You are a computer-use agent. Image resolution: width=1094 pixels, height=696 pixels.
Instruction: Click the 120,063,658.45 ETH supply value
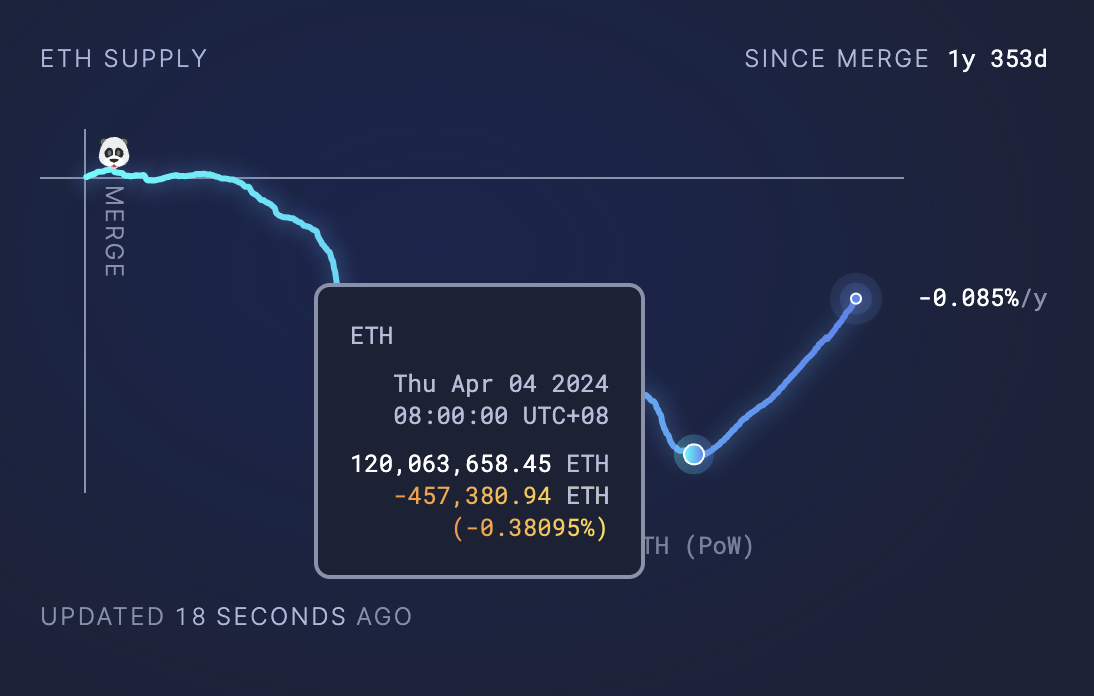479,464
